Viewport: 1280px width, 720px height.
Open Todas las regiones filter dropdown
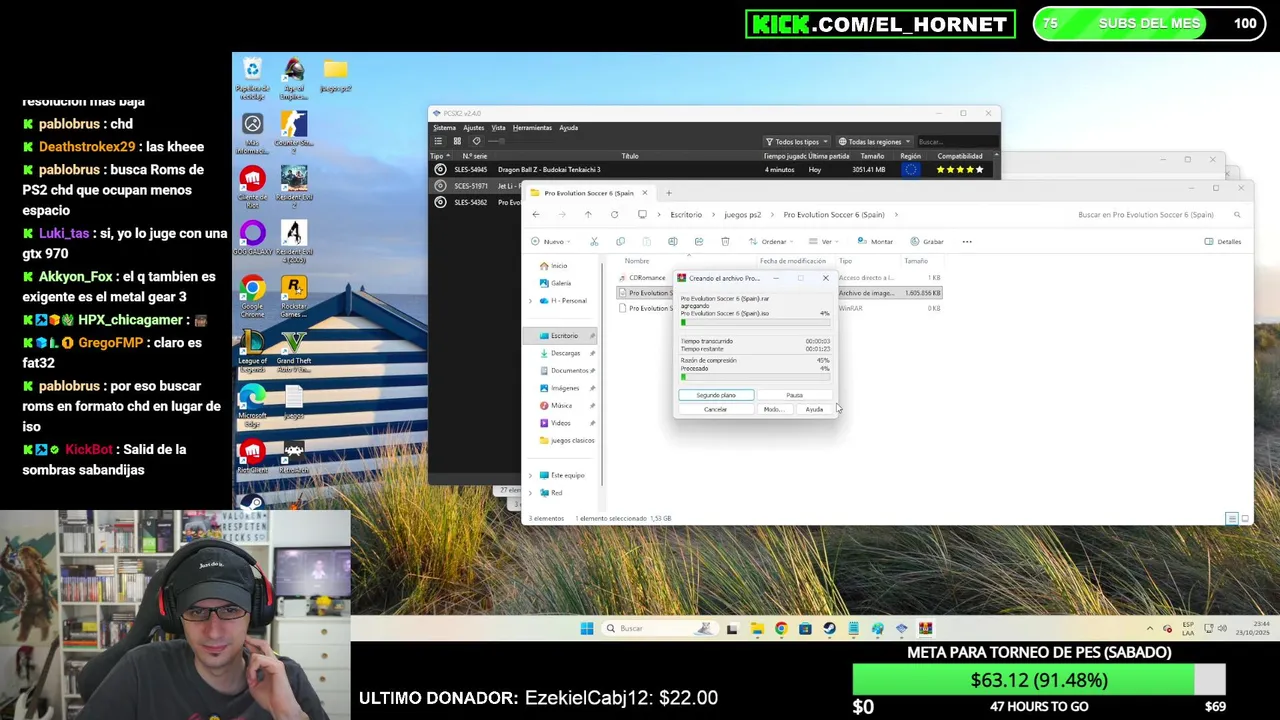(874, 141)
